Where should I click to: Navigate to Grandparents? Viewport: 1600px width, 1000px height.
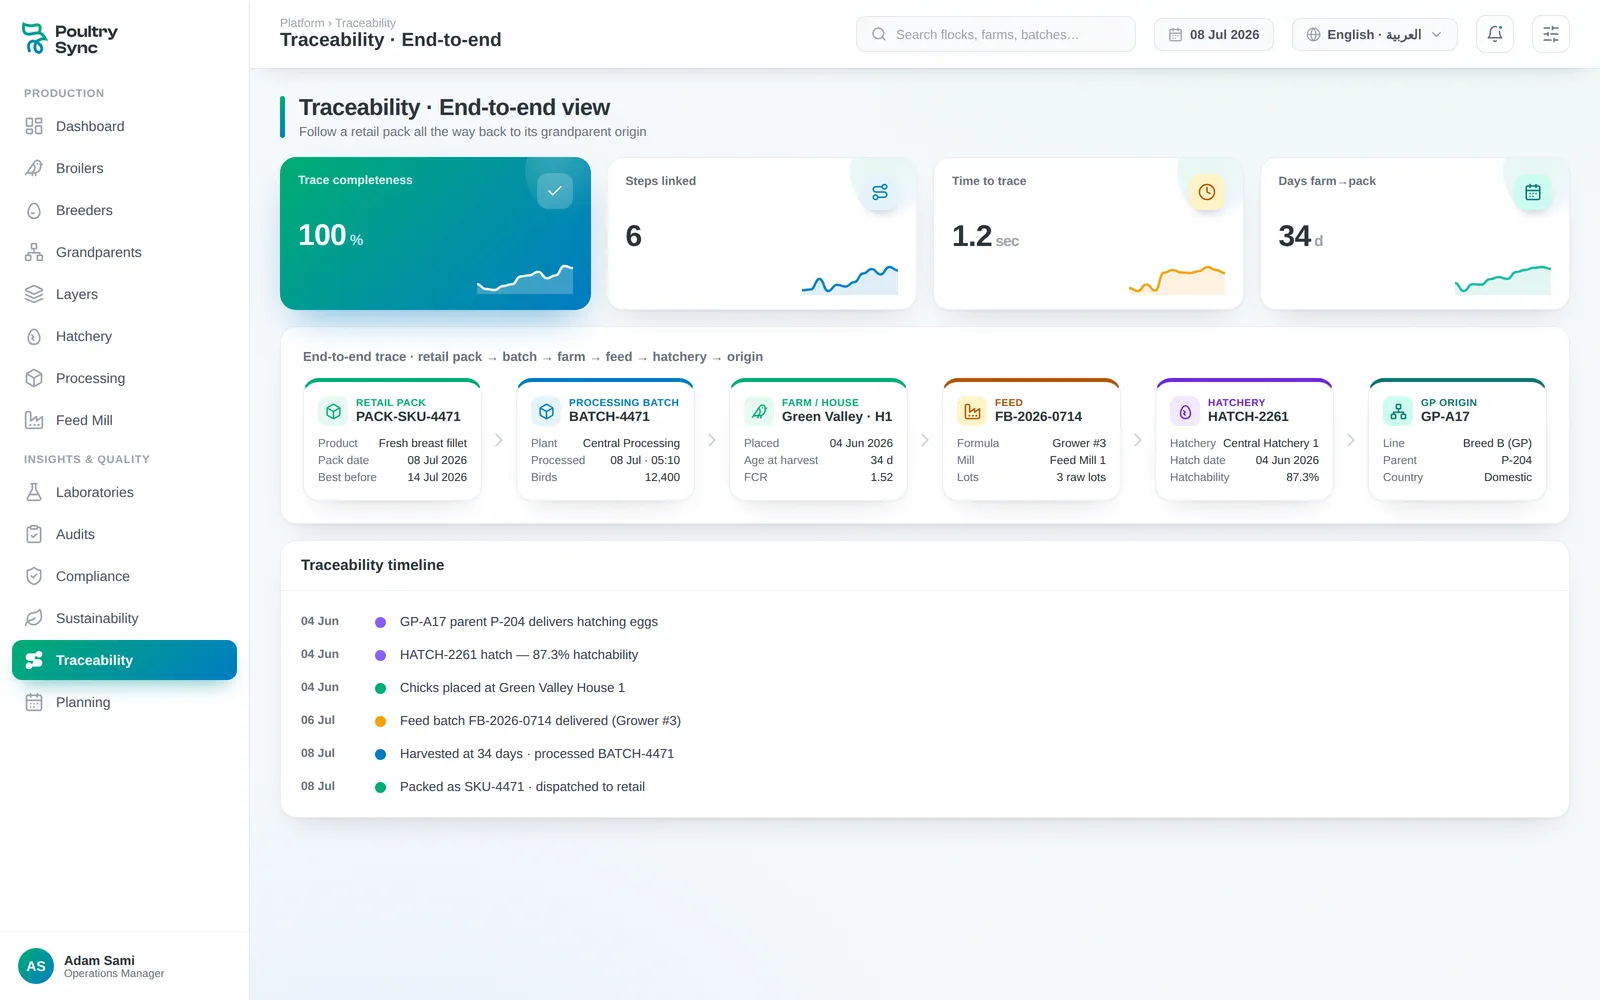click(x=124, y=252)
